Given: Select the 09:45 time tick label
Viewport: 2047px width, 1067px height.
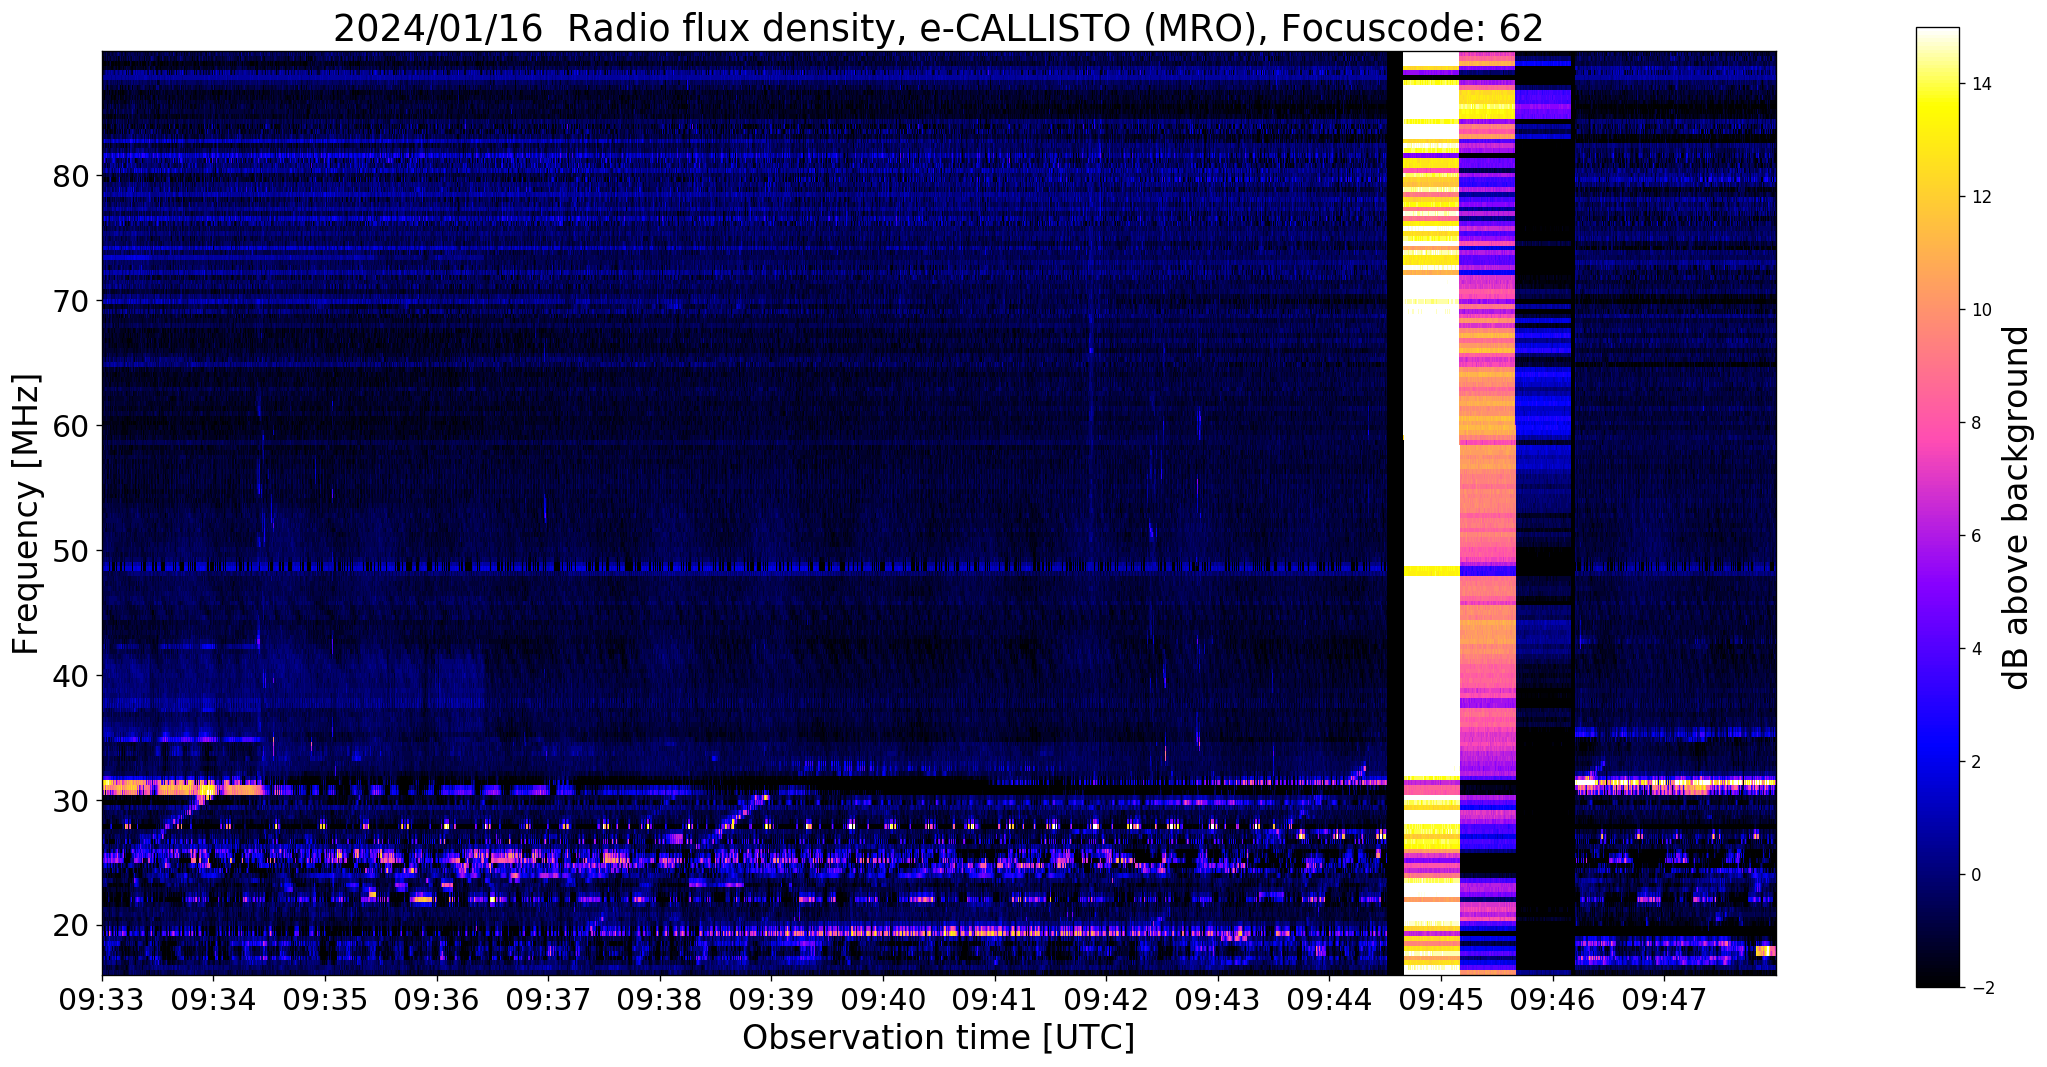Looking at the screenshot, I should (x=1441, y=1000).
